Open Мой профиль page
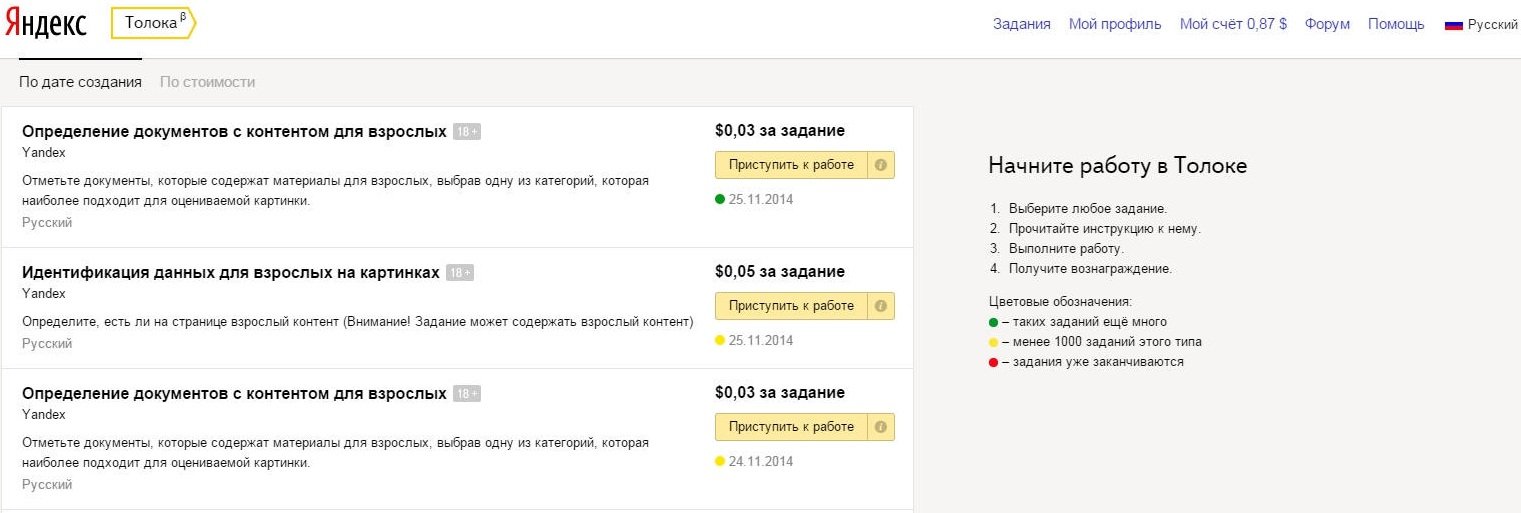This screenshot has width=1521, height=513. click(1115, 24)
